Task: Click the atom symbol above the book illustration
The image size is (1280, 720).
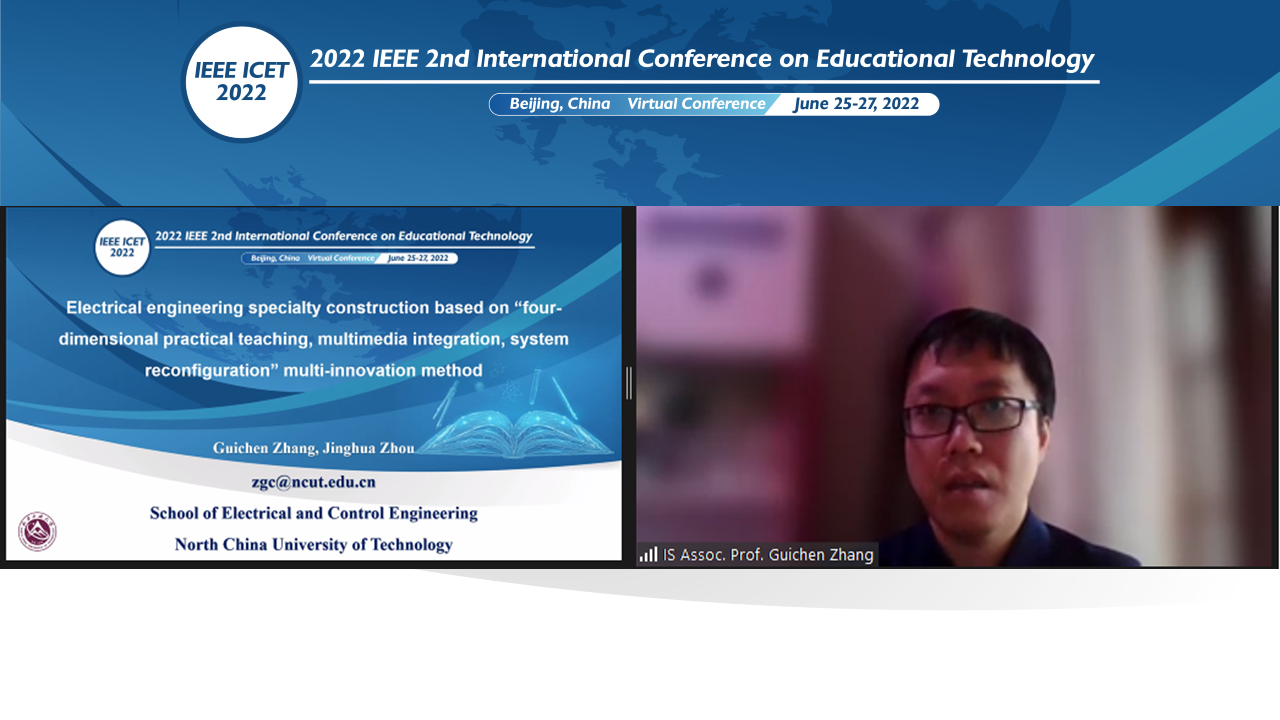Action: pyautogui.click(x=511, y=391)
